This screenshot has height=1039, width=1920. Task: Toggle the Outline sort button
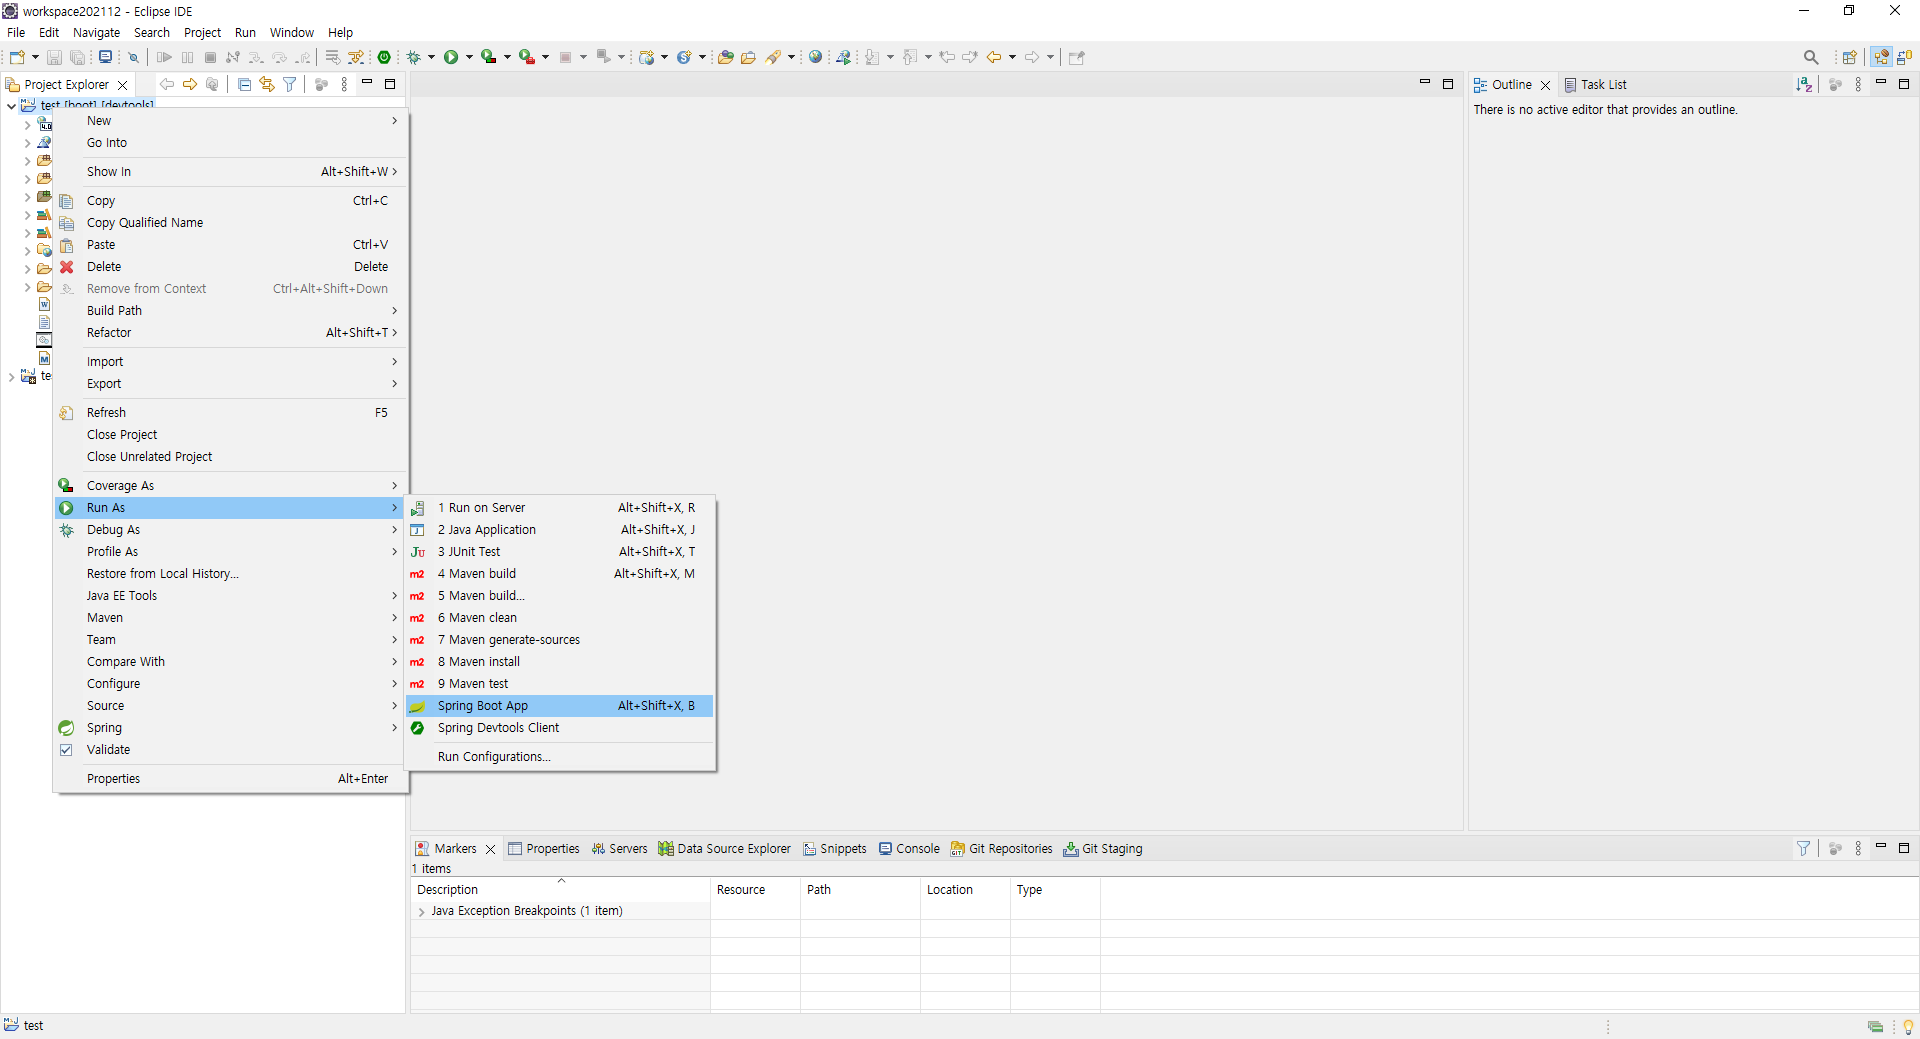[1804, 84]
